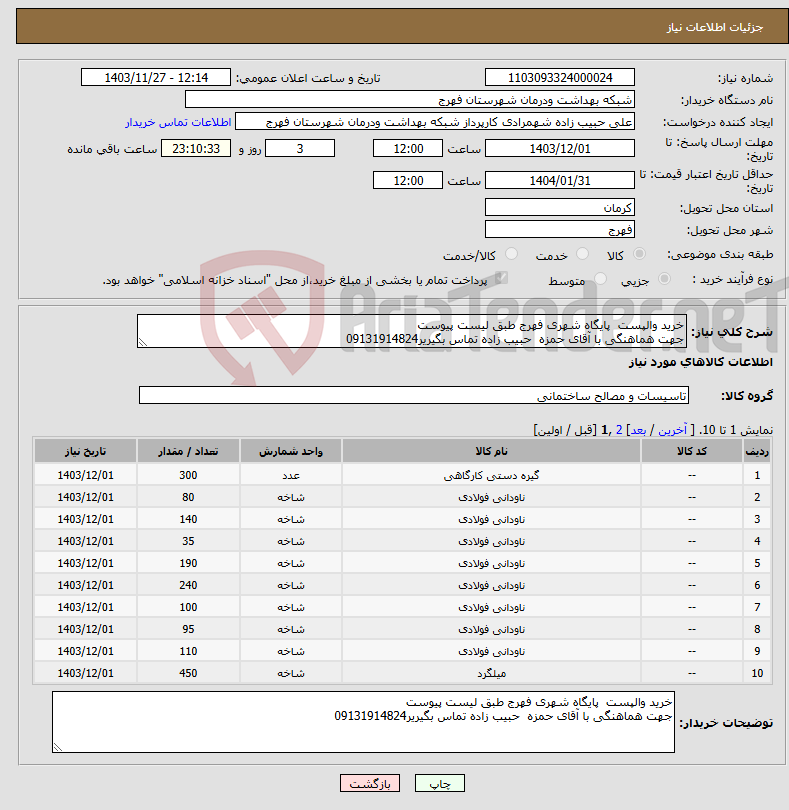Screen dimensions: 789x810
Task: Click the buyer organization name field
Action: pyautogui.click(x=410, y=100)
